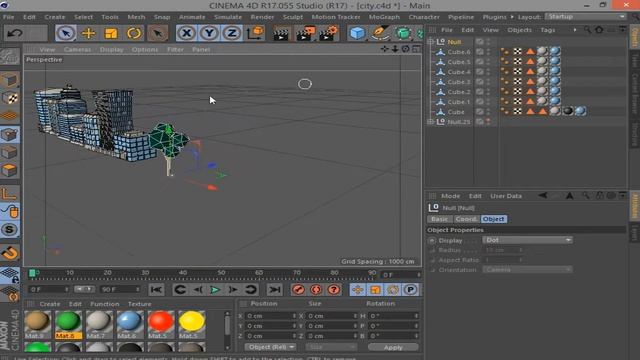This screenshot has width=640, height=360.
Task: Toggle the X axis lock
Action: coord(187,33)
